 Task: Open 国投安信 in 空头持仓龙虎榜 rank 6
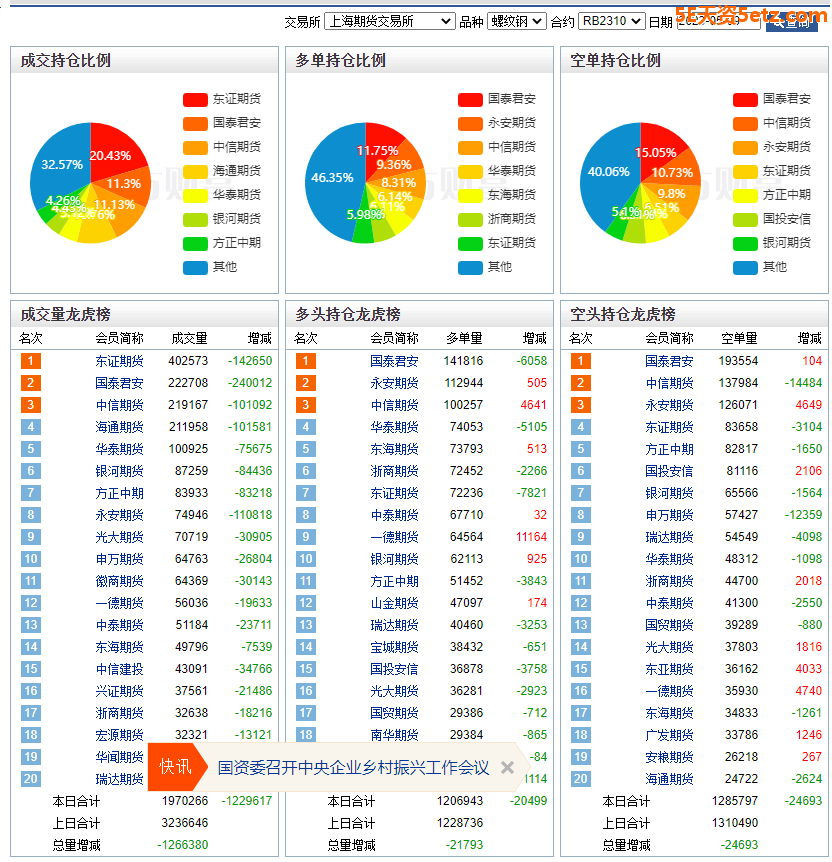tap(669, 471)
